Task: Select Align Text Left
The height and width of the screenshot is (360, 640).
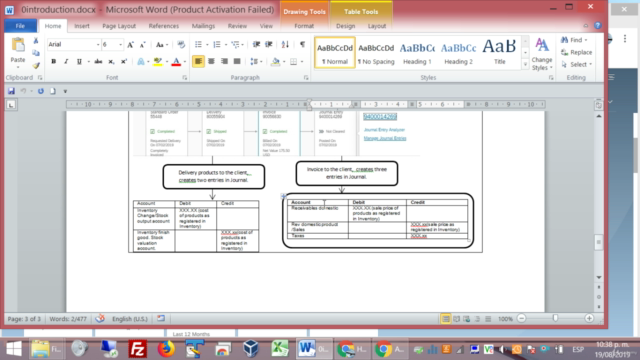Action: (198, 62)
